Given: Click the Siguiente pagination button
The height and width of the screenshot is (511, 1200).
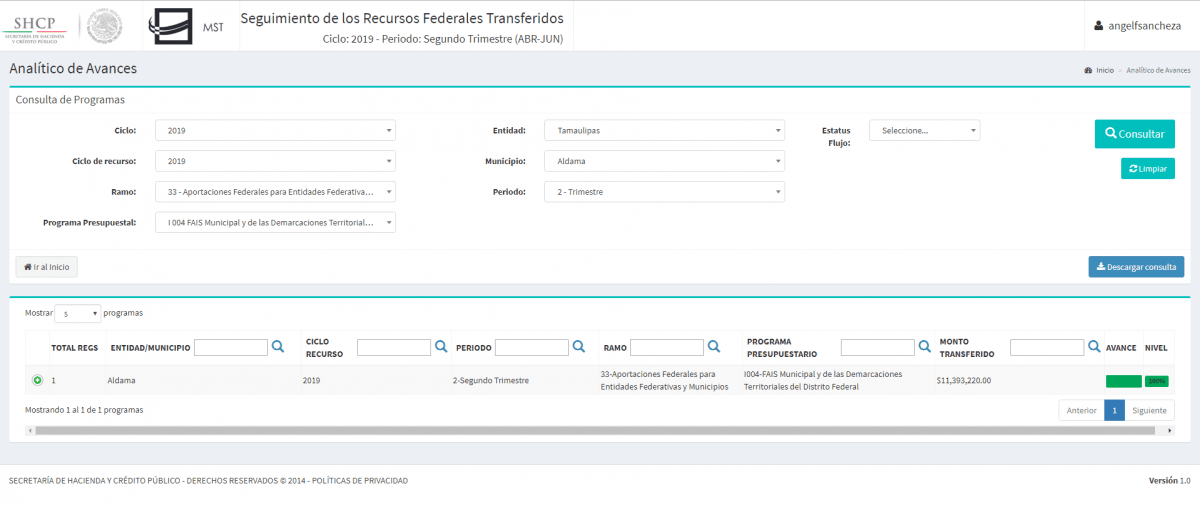Looking at the screenshot, I should pos(1150,410).
